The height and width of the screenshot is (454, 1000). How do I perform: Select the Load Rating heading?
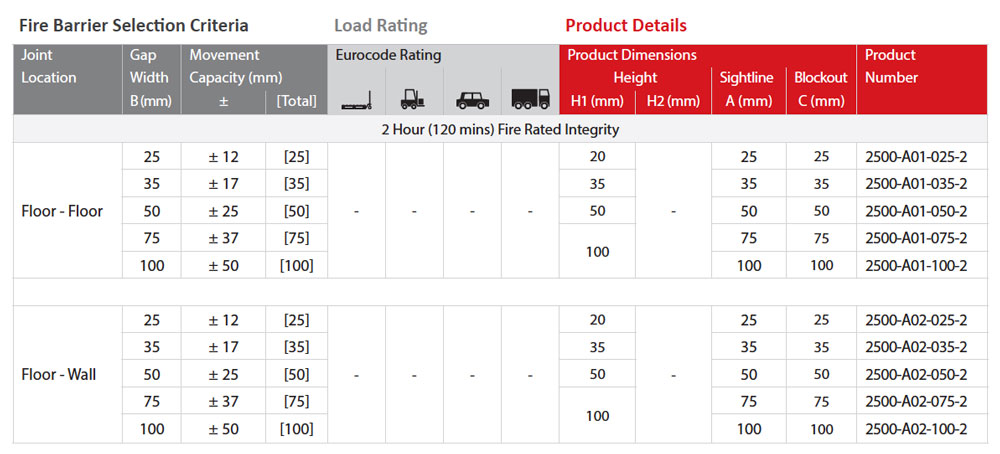[381, 26]
